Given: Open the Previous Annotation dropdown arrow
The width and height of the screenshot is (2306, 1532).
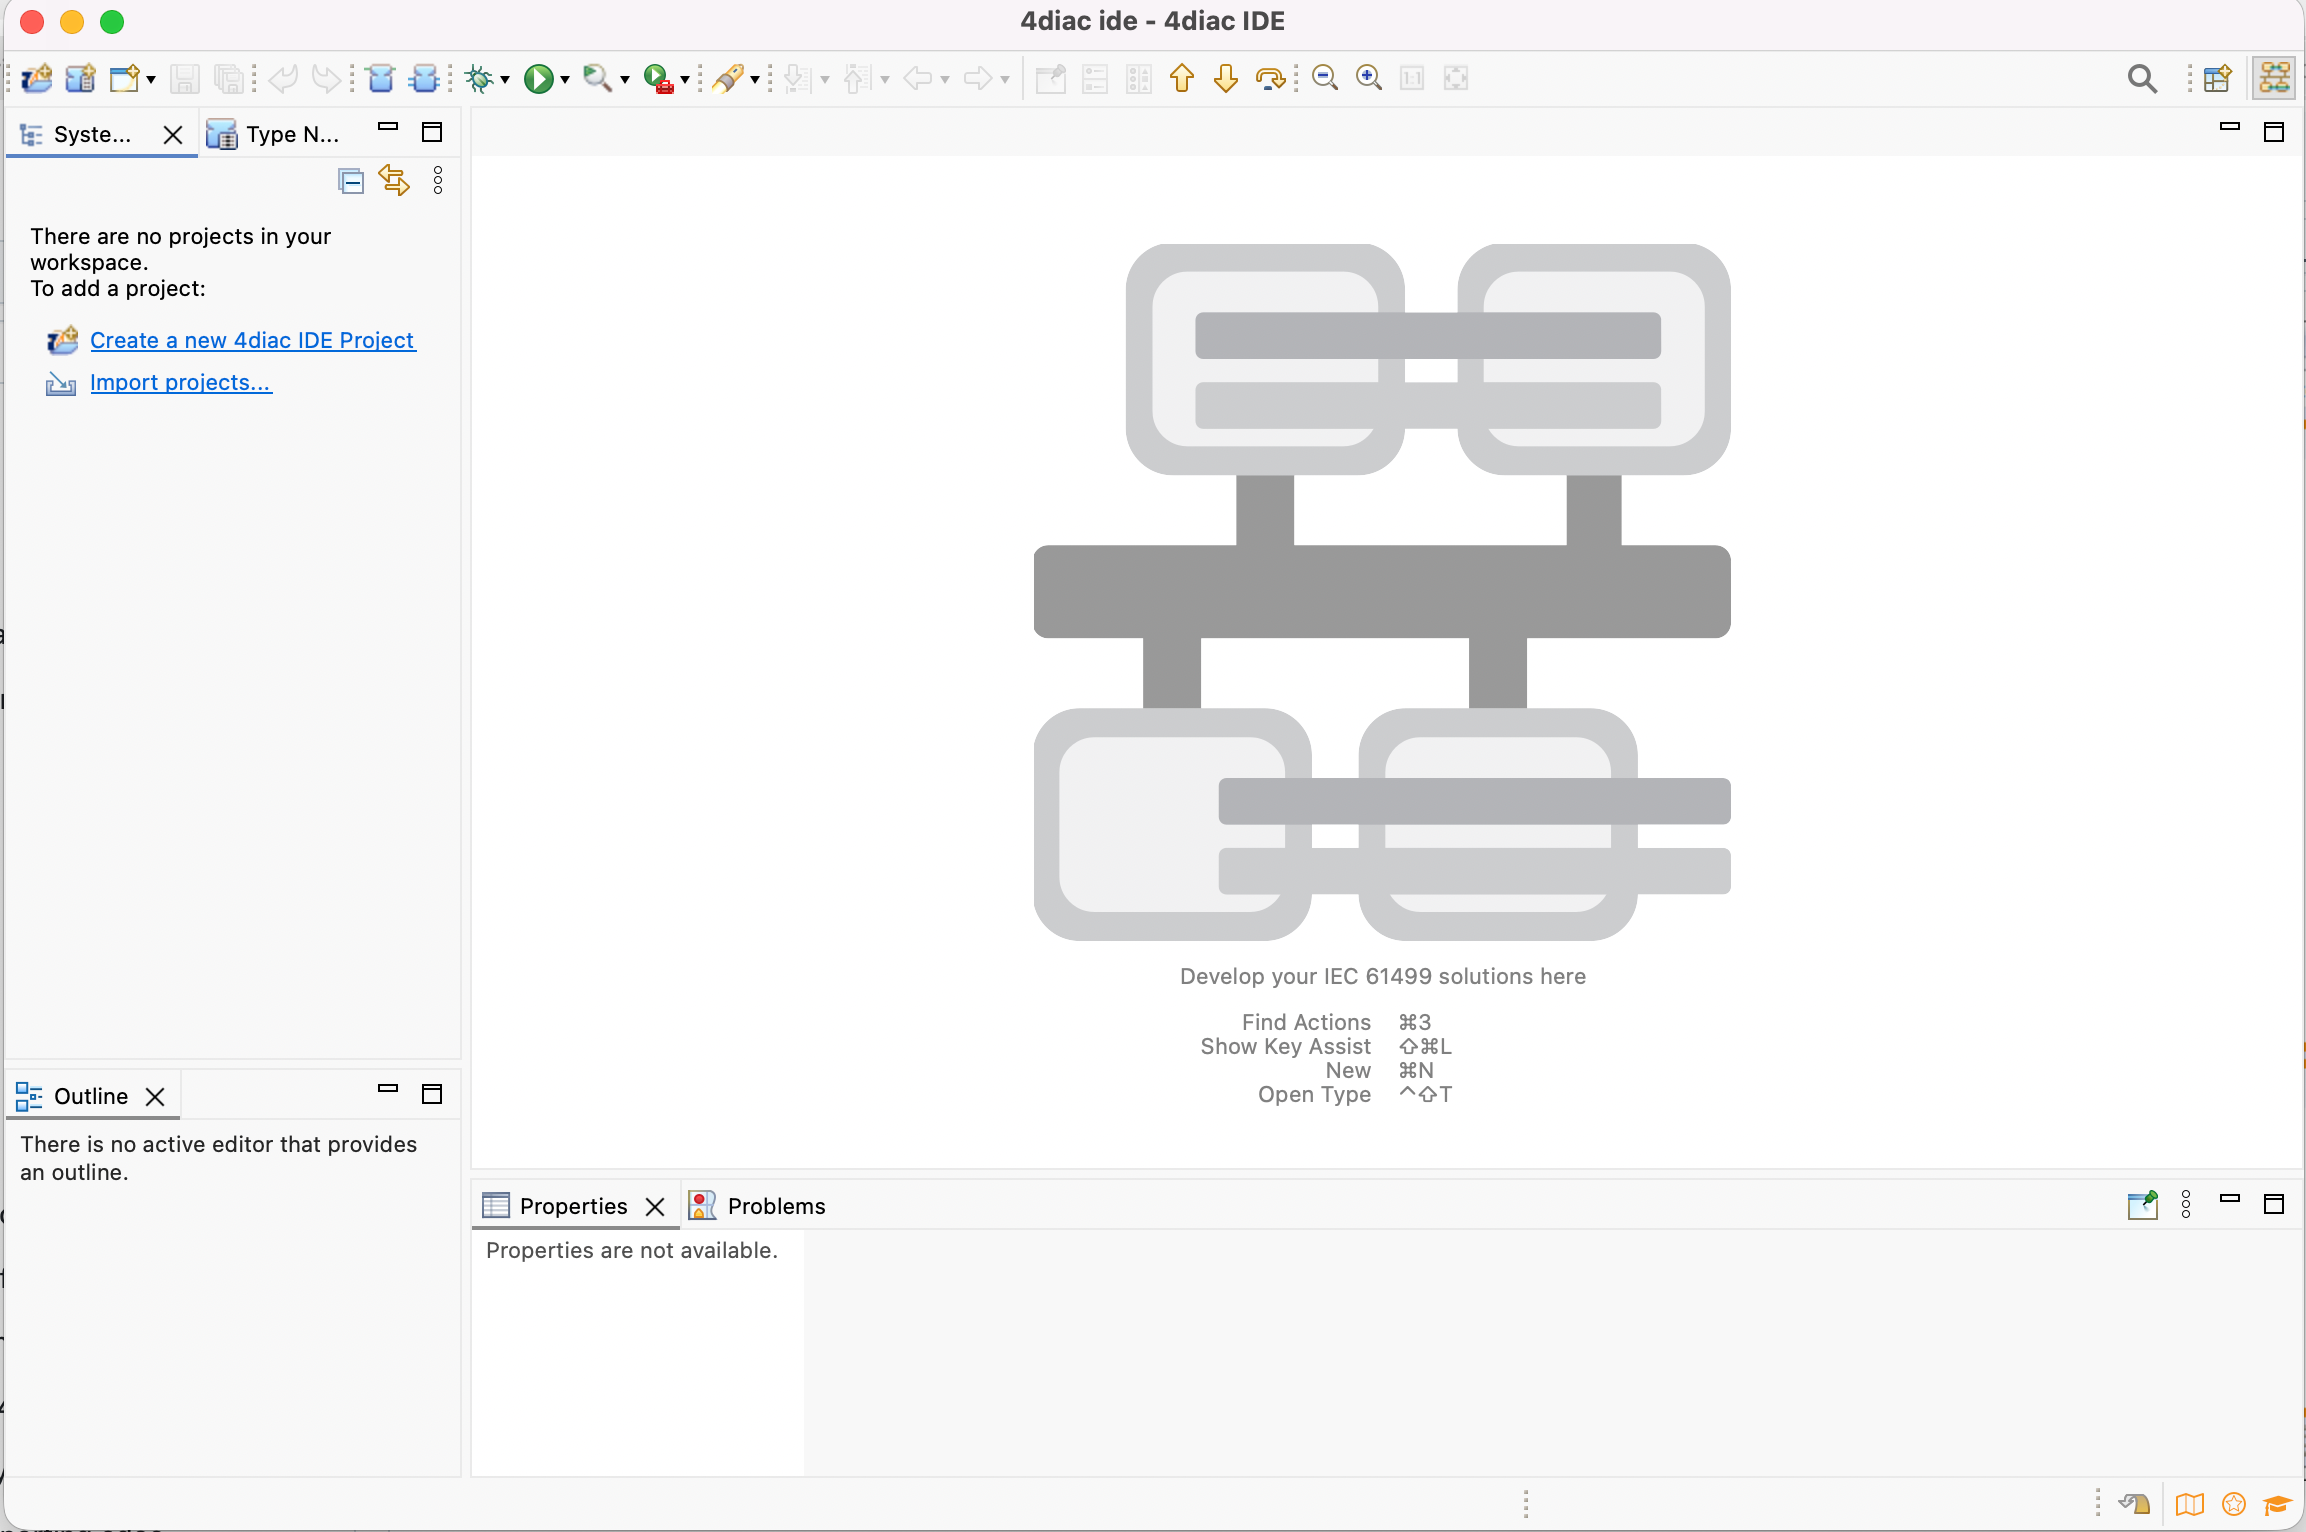Looking at the screenshot, I should pos(885,80).
